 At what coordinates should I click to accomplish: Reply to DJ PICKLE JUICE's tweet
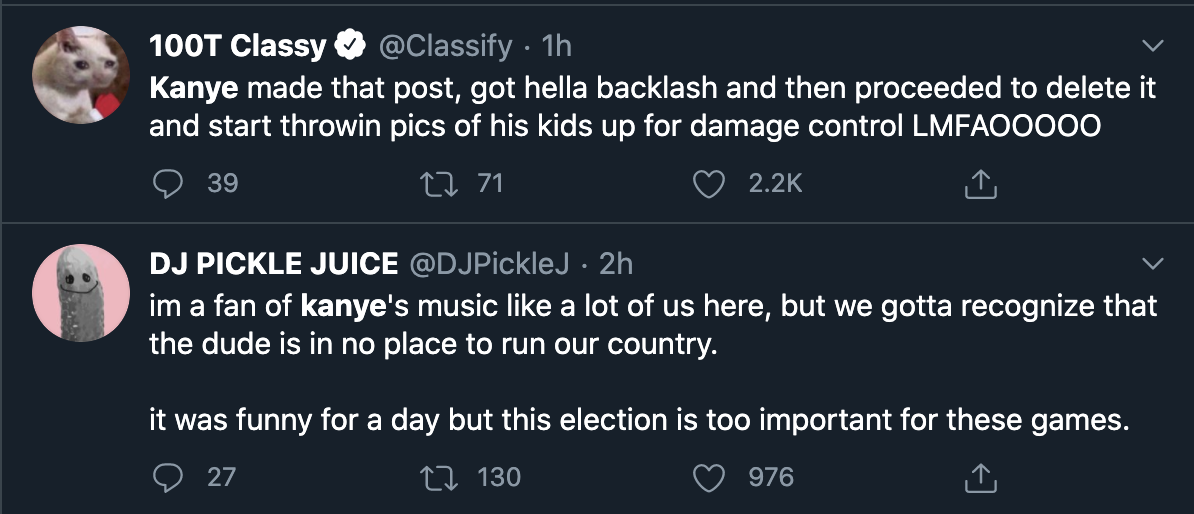tap(166, 478)
